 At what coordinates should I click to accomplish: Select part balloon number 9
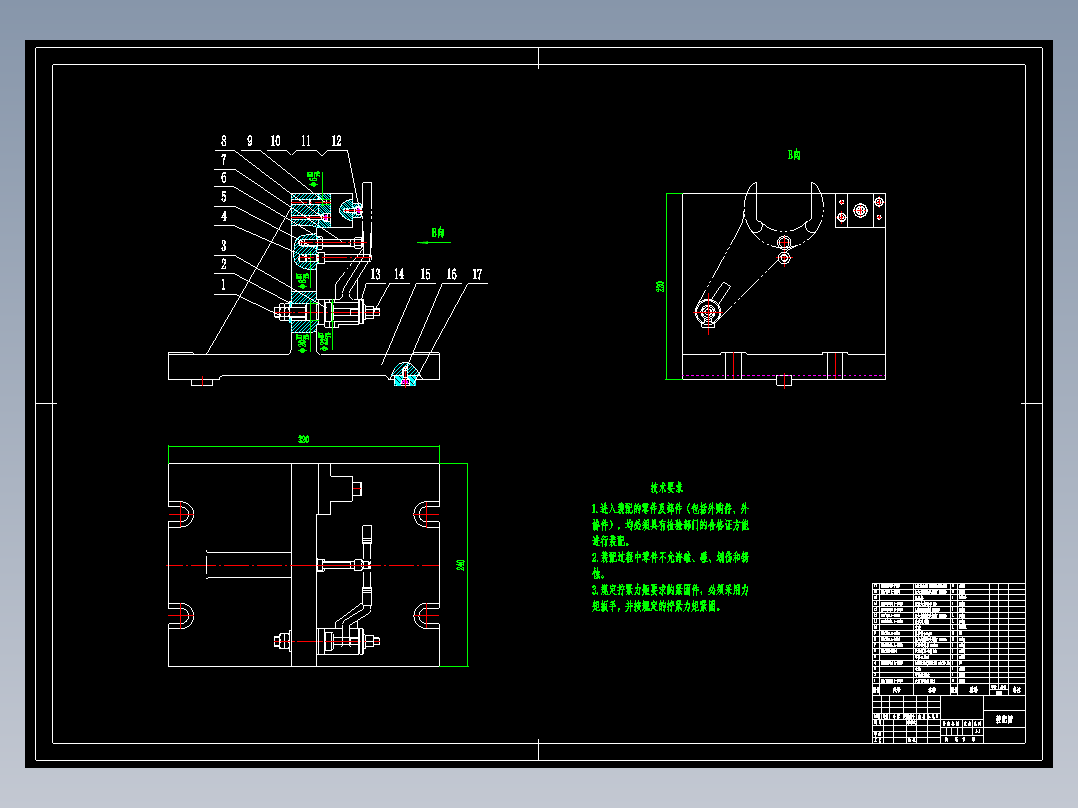pyautogui.click(x=250, y=141)
